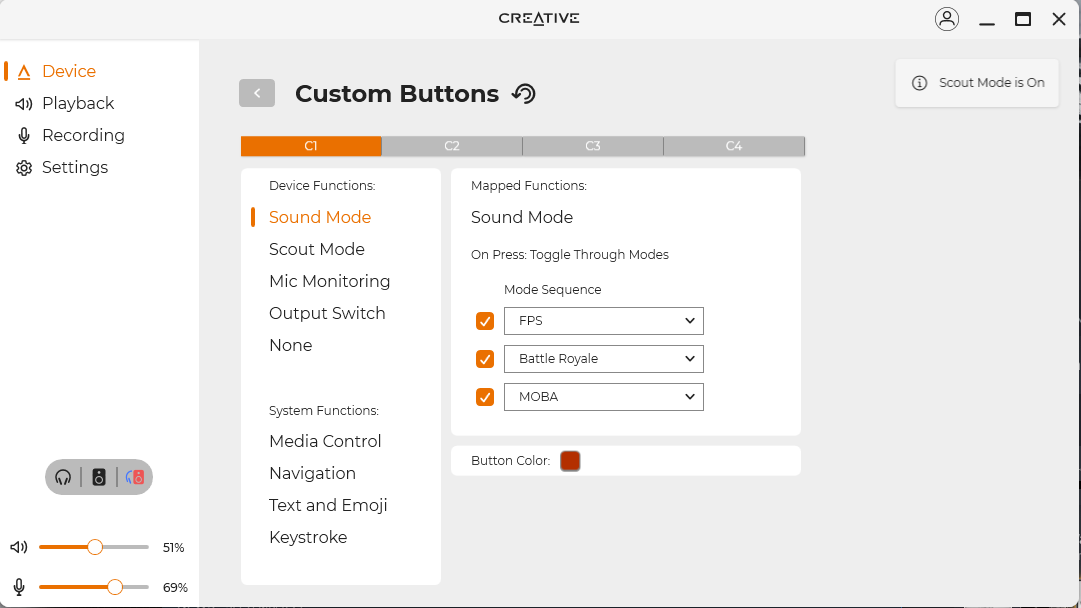1081x608 pixels.
Task: Mute via the volume speaker icon
Action: coord(19,547)
